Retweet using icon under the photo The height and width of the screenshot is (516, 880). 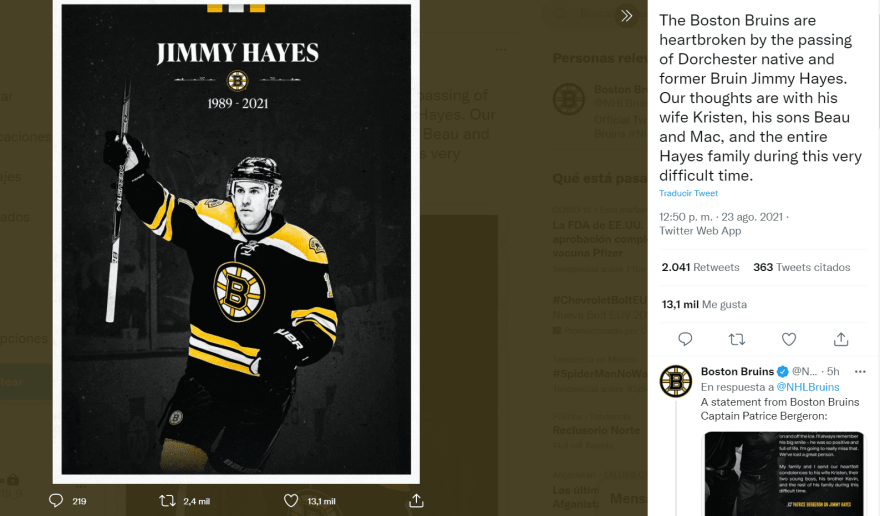[x=169, y=500]
